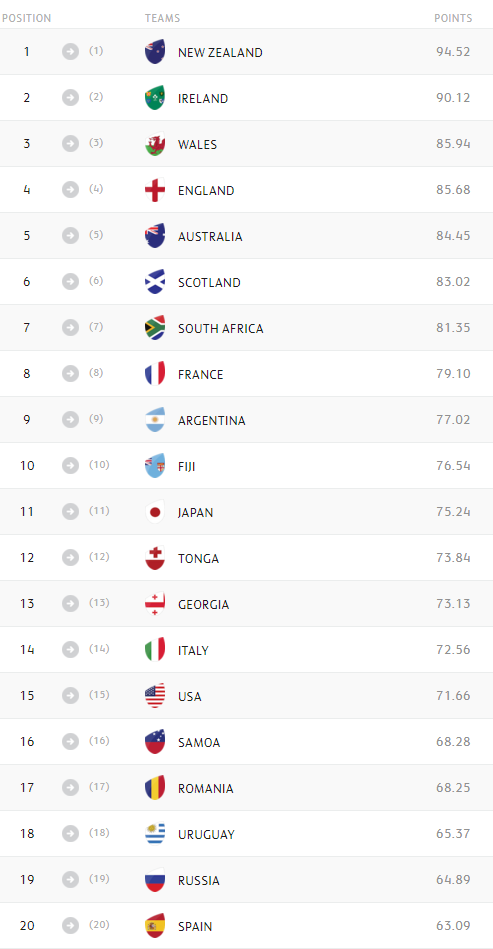
Task: Select the GEORGIA team name
Action: click(x=203, y=605)
